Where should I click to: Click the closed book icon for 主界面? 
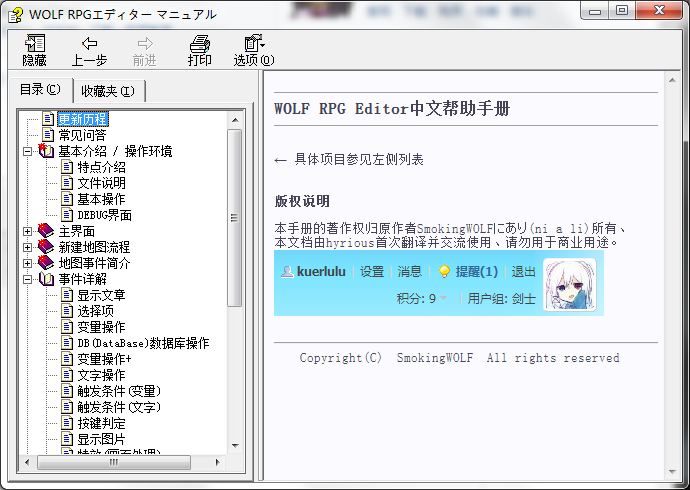point(46,231)
